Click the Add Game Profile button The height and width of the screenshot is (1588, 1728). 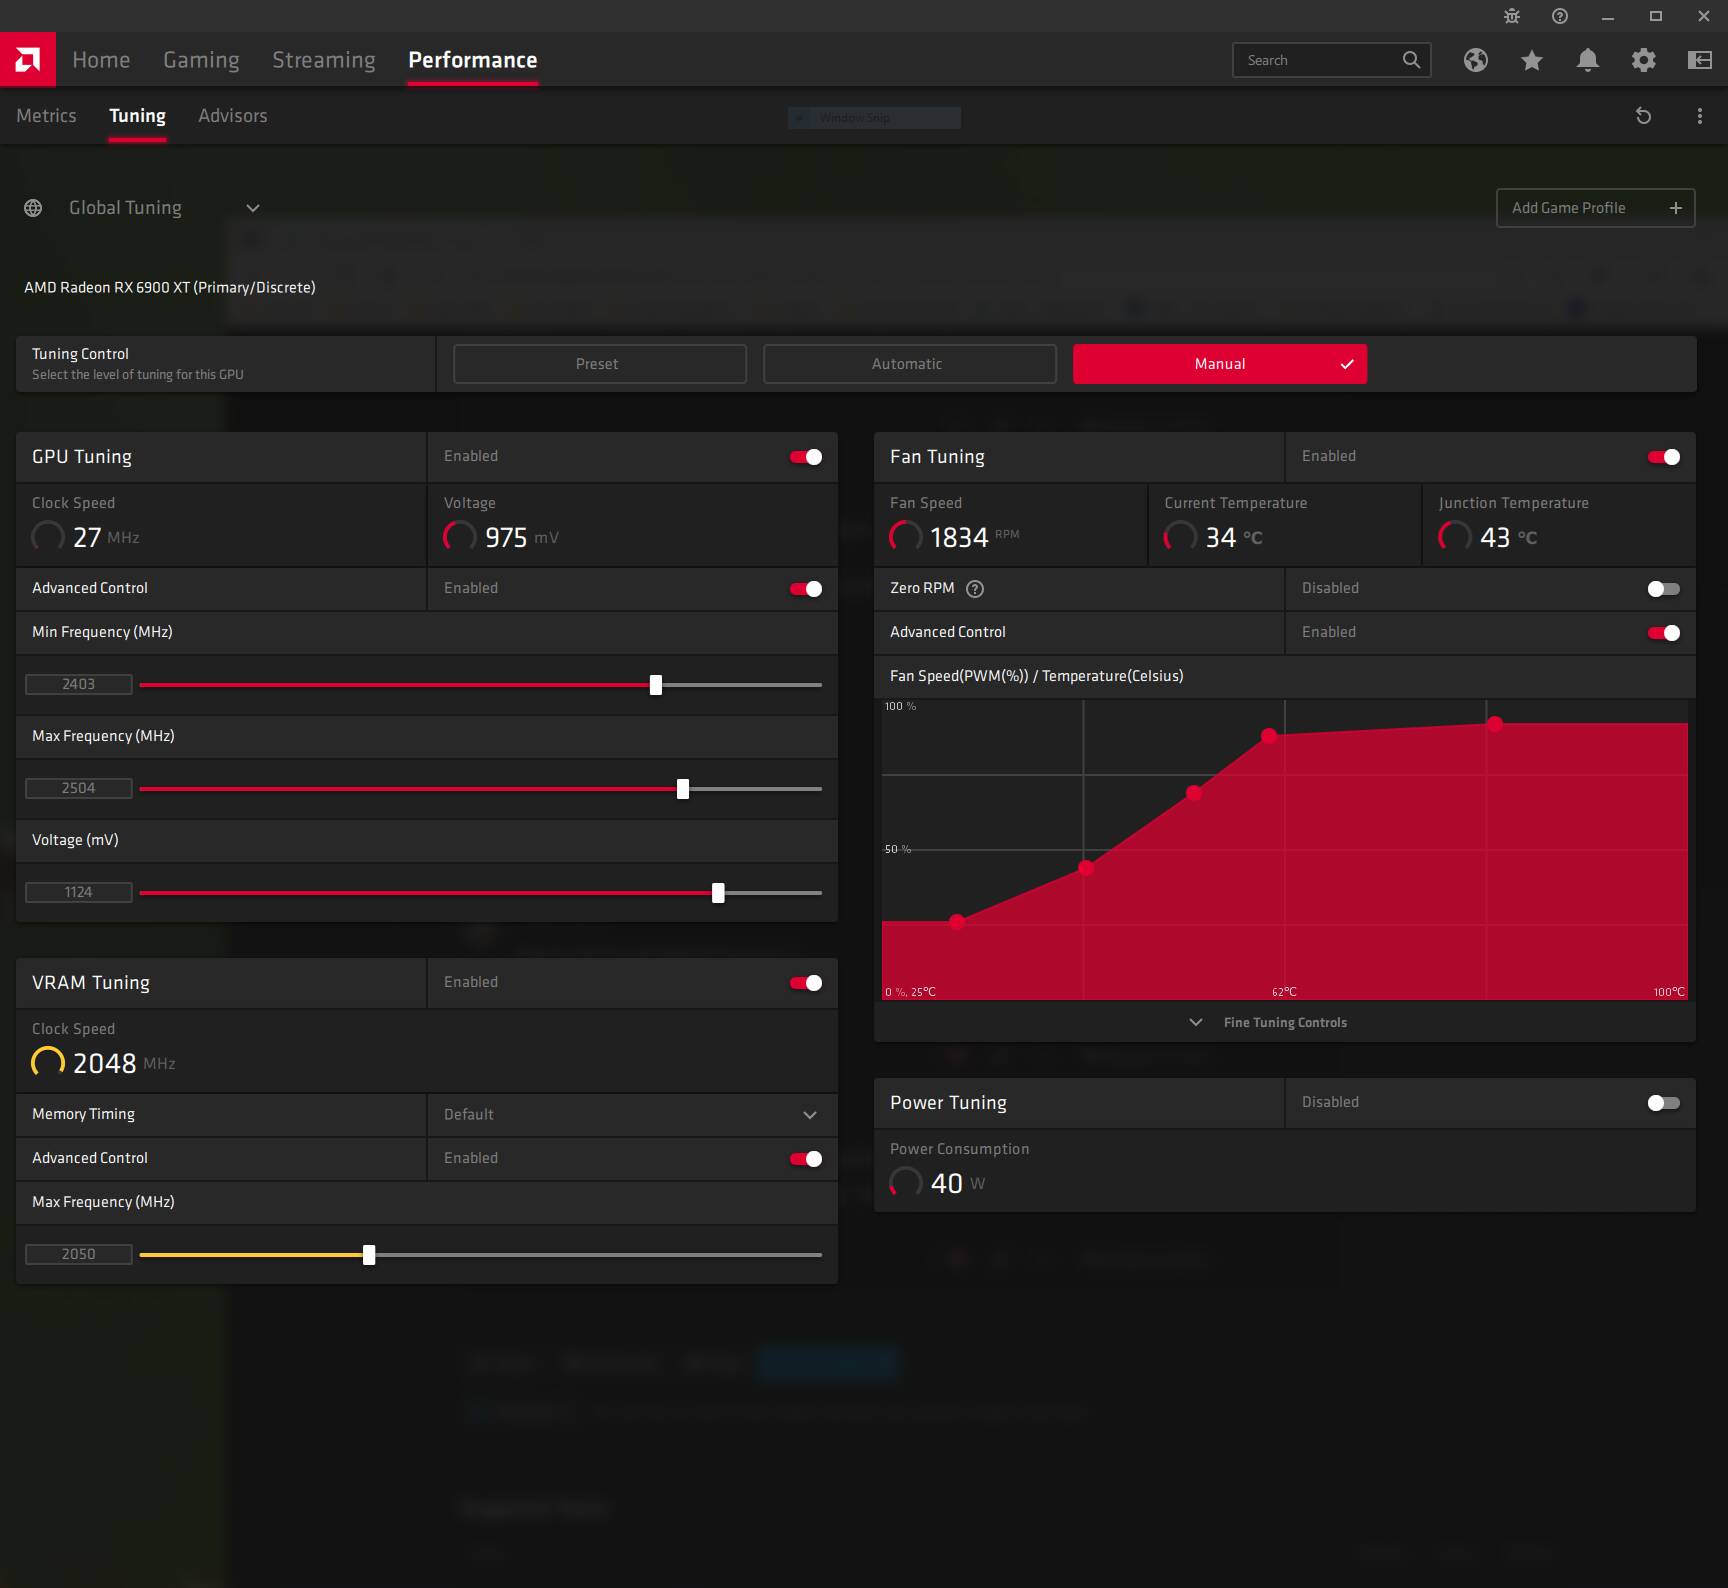pos(1595,208)
